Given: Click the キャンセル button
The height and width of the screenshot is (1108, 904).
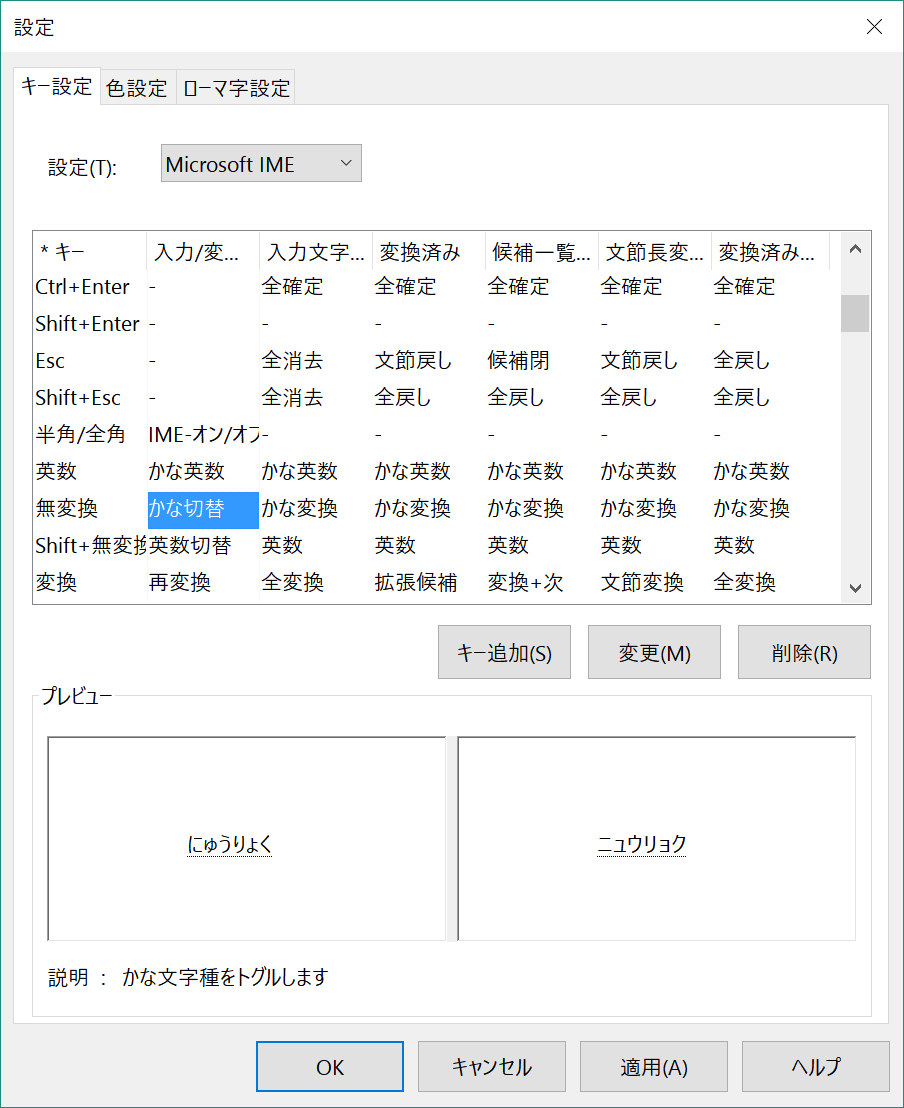Looking at the screenshot, I should point(492,1066).
